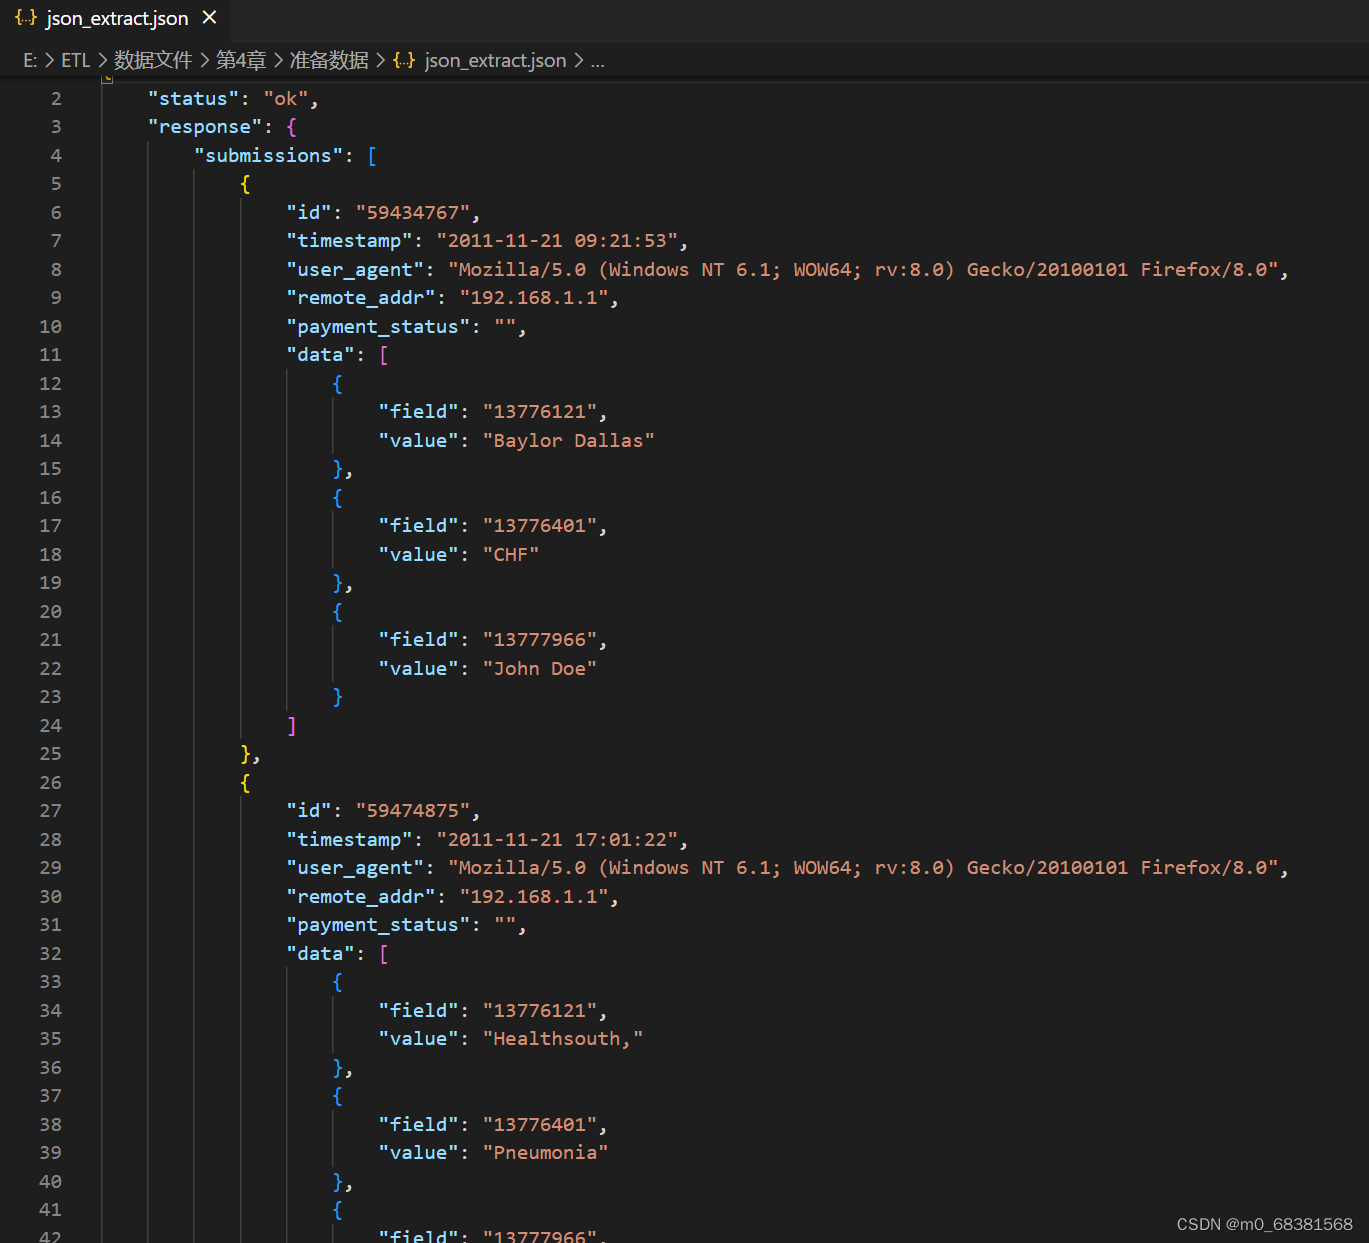
Task: Click line number 6 in the gutter
Action: tap(56, 212)
